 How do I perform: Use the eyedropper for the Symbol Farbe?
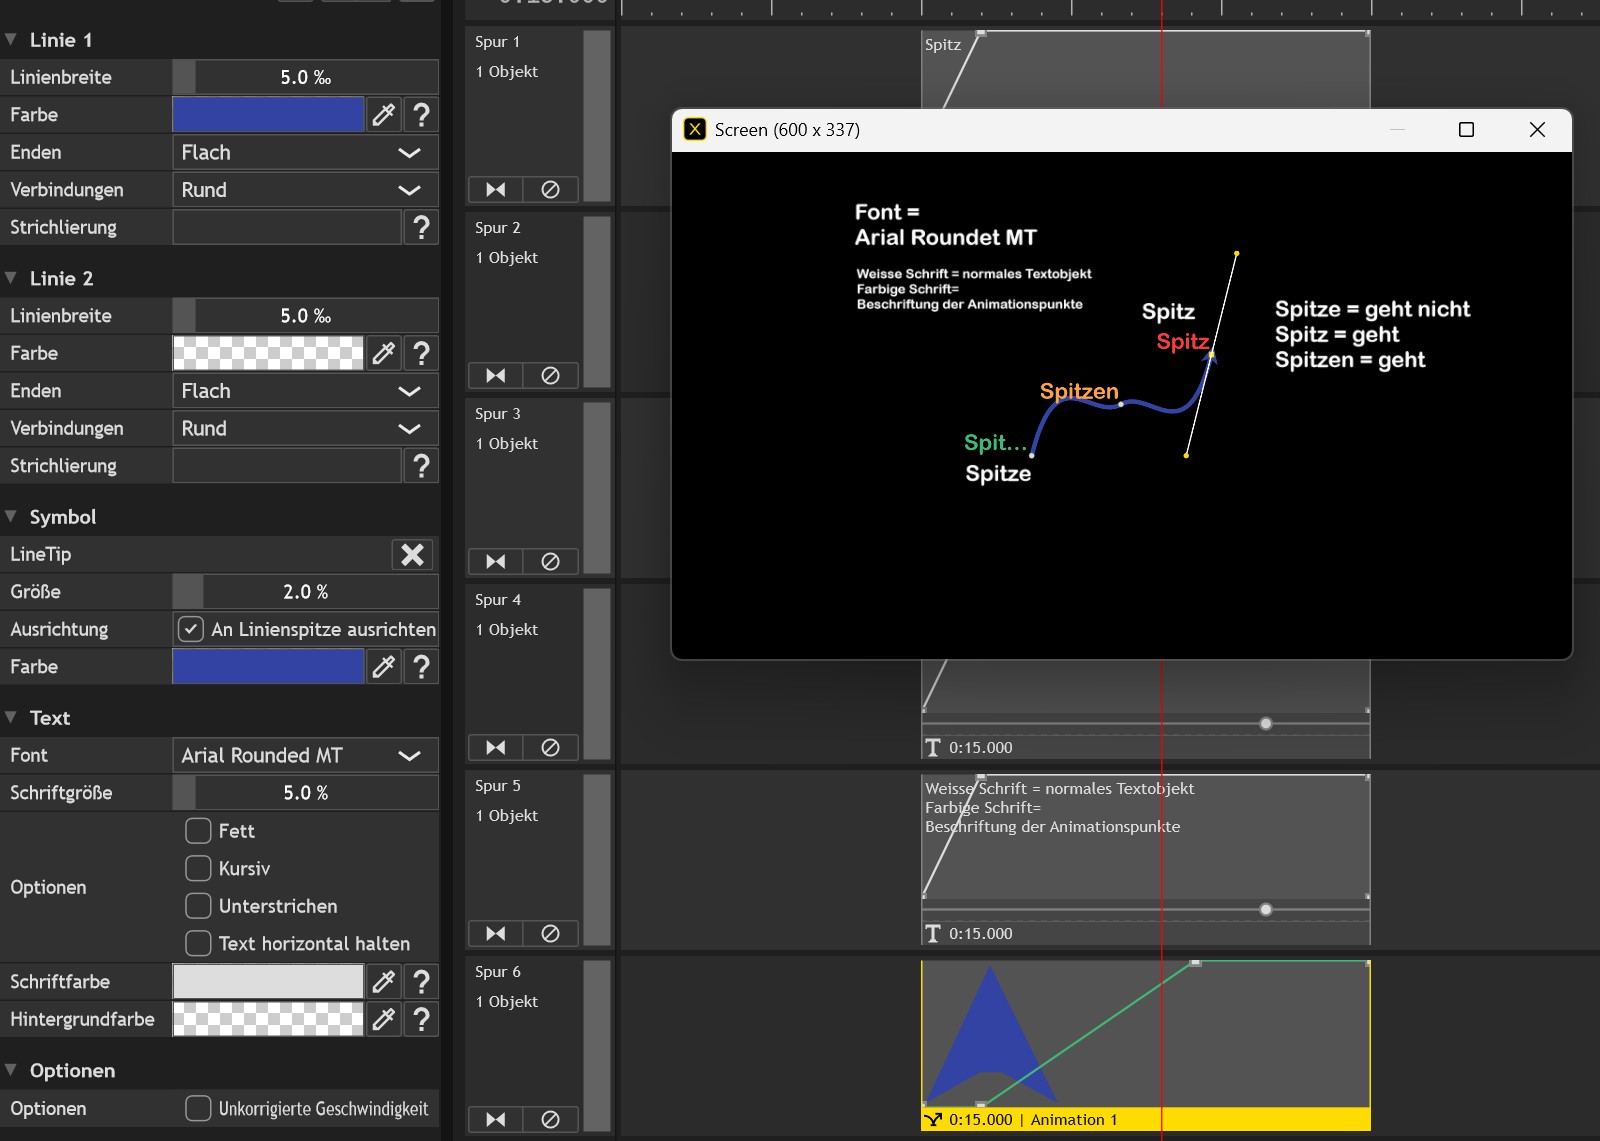coord(384,667)
